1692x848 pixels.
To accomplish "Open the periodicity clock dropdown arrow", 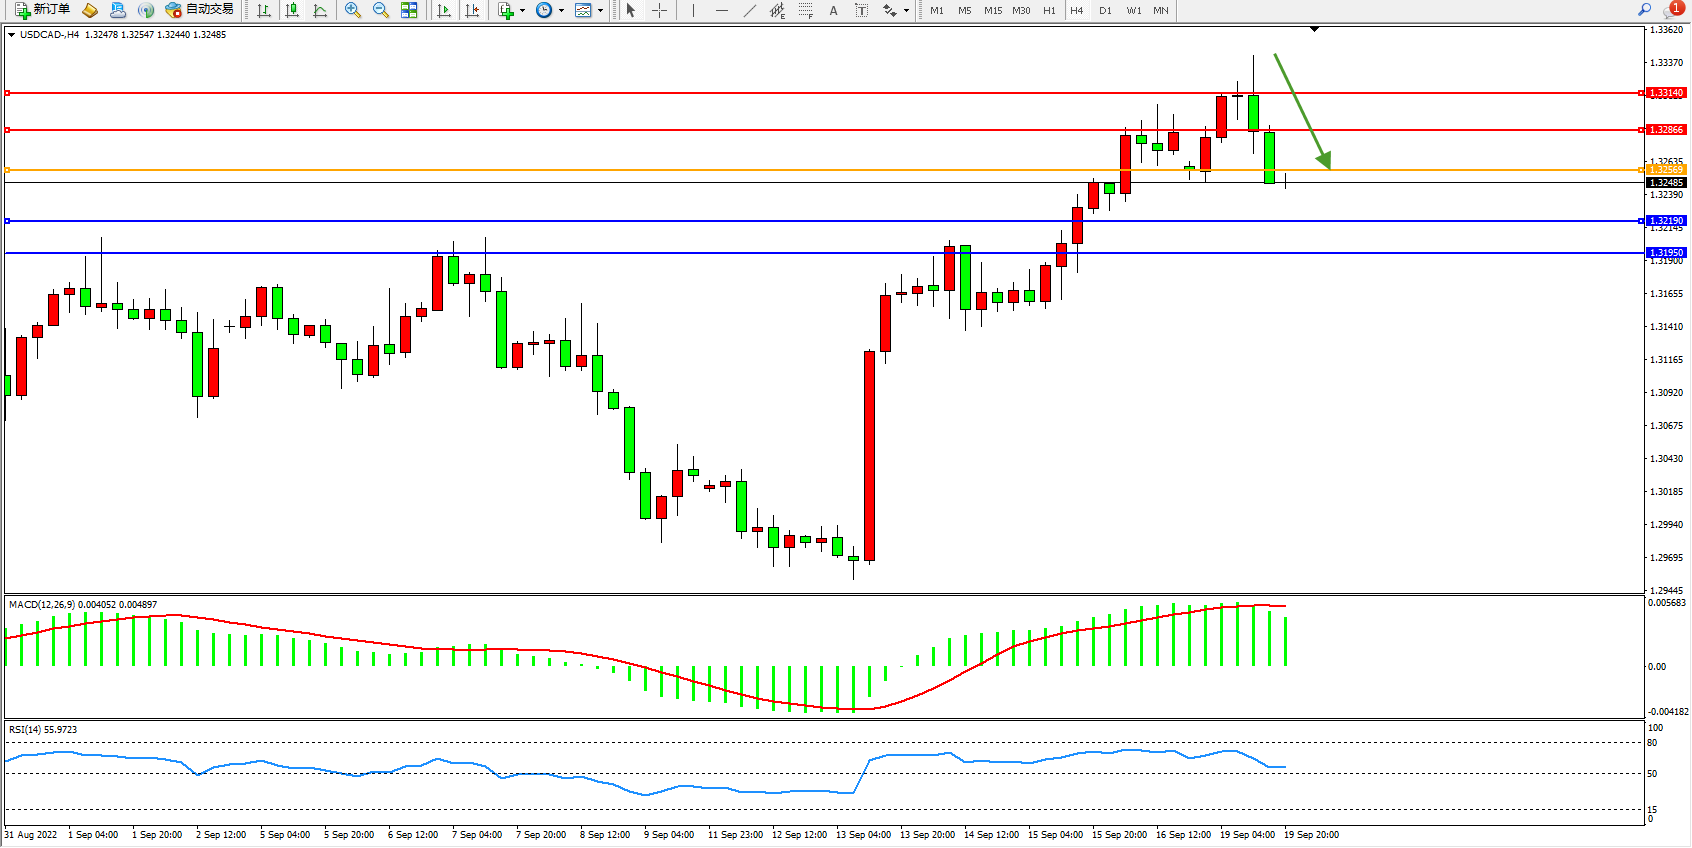I will pos(561,11).
